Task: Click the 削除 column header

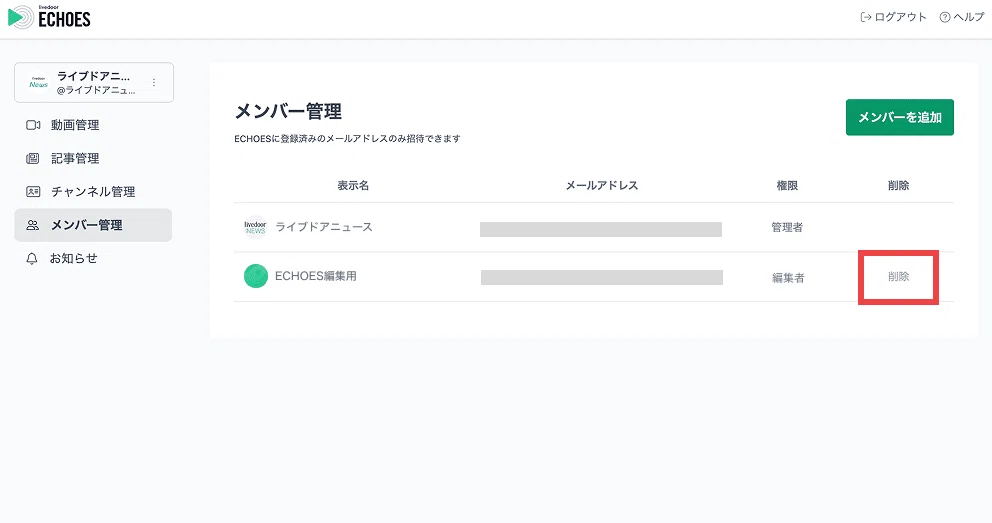Action: pos(898,185)
